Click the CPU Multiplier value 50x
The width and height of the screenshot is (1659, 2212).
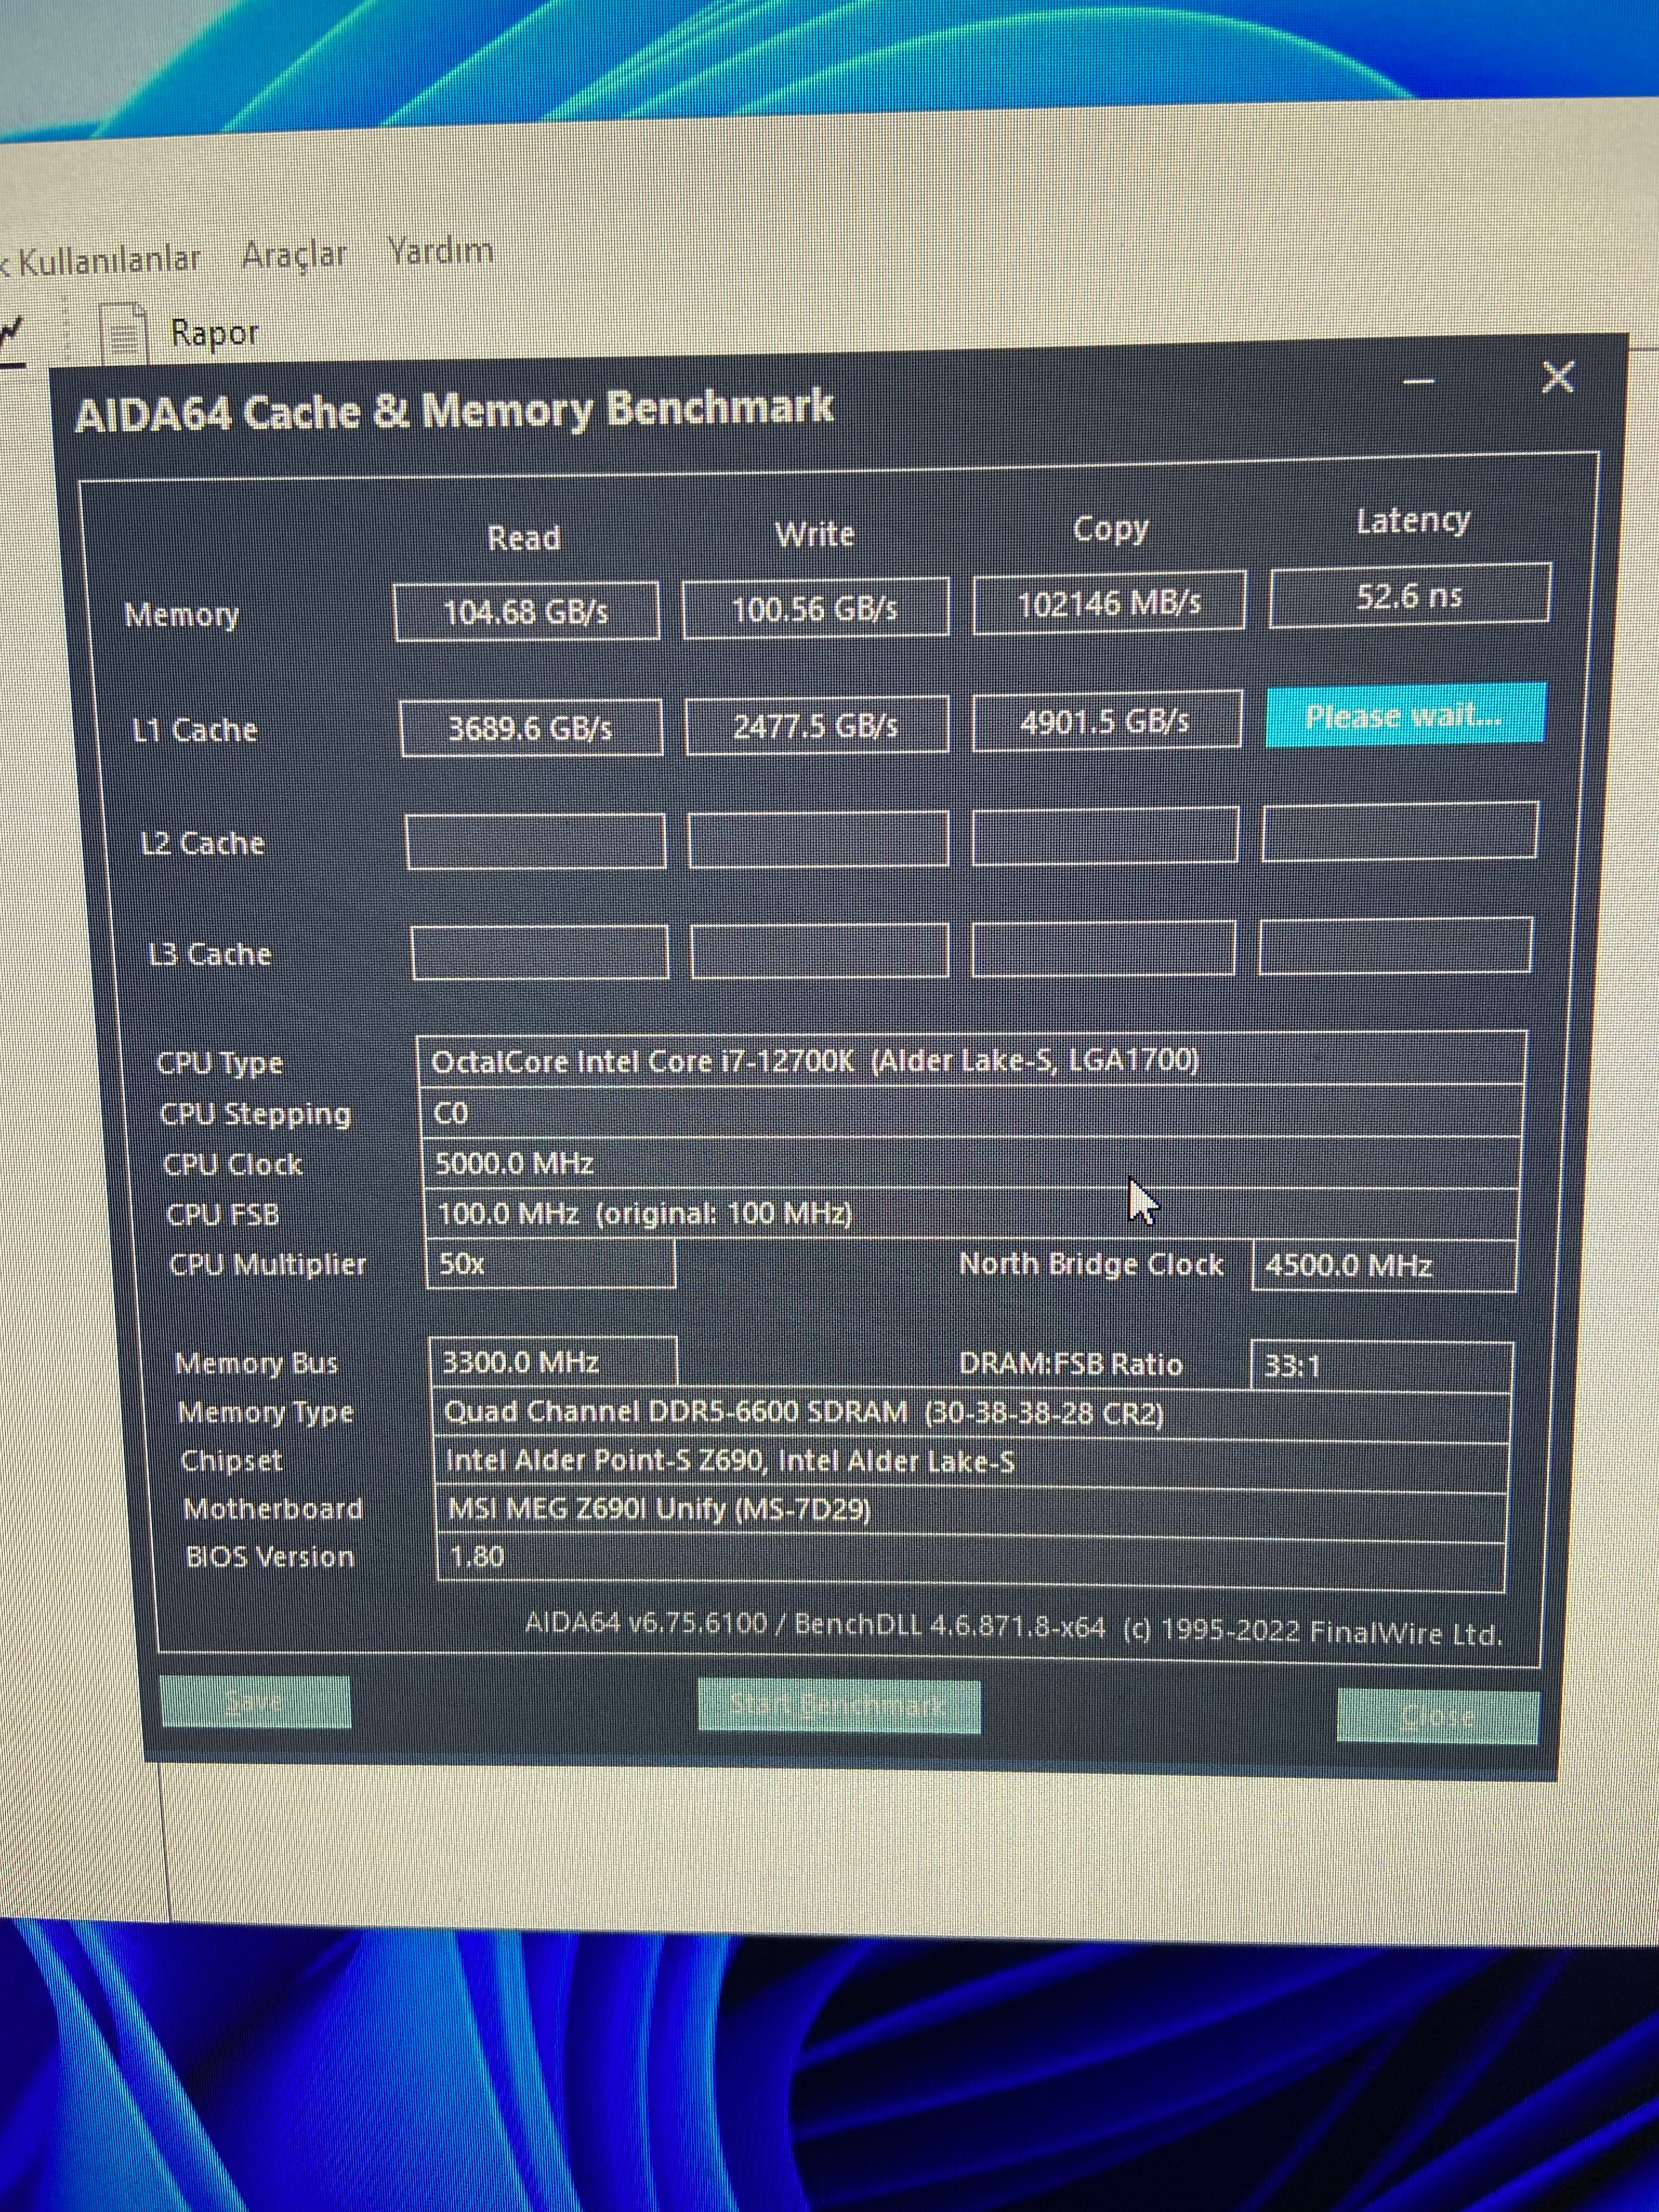point(550,1264)
